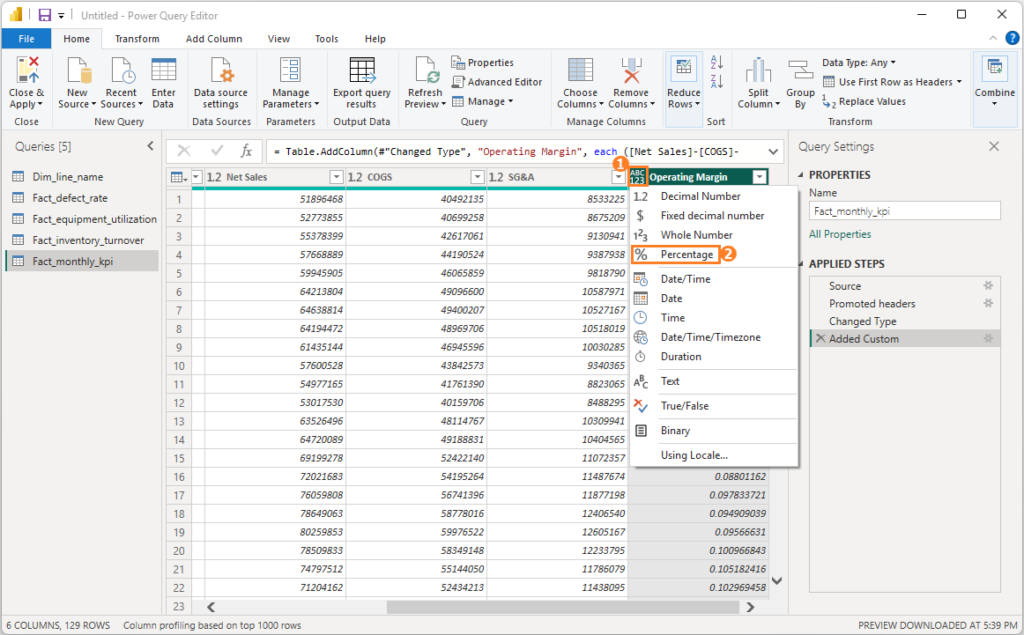Open the table corner menu dropdown

pyautogui.click(x=178, y=177)
